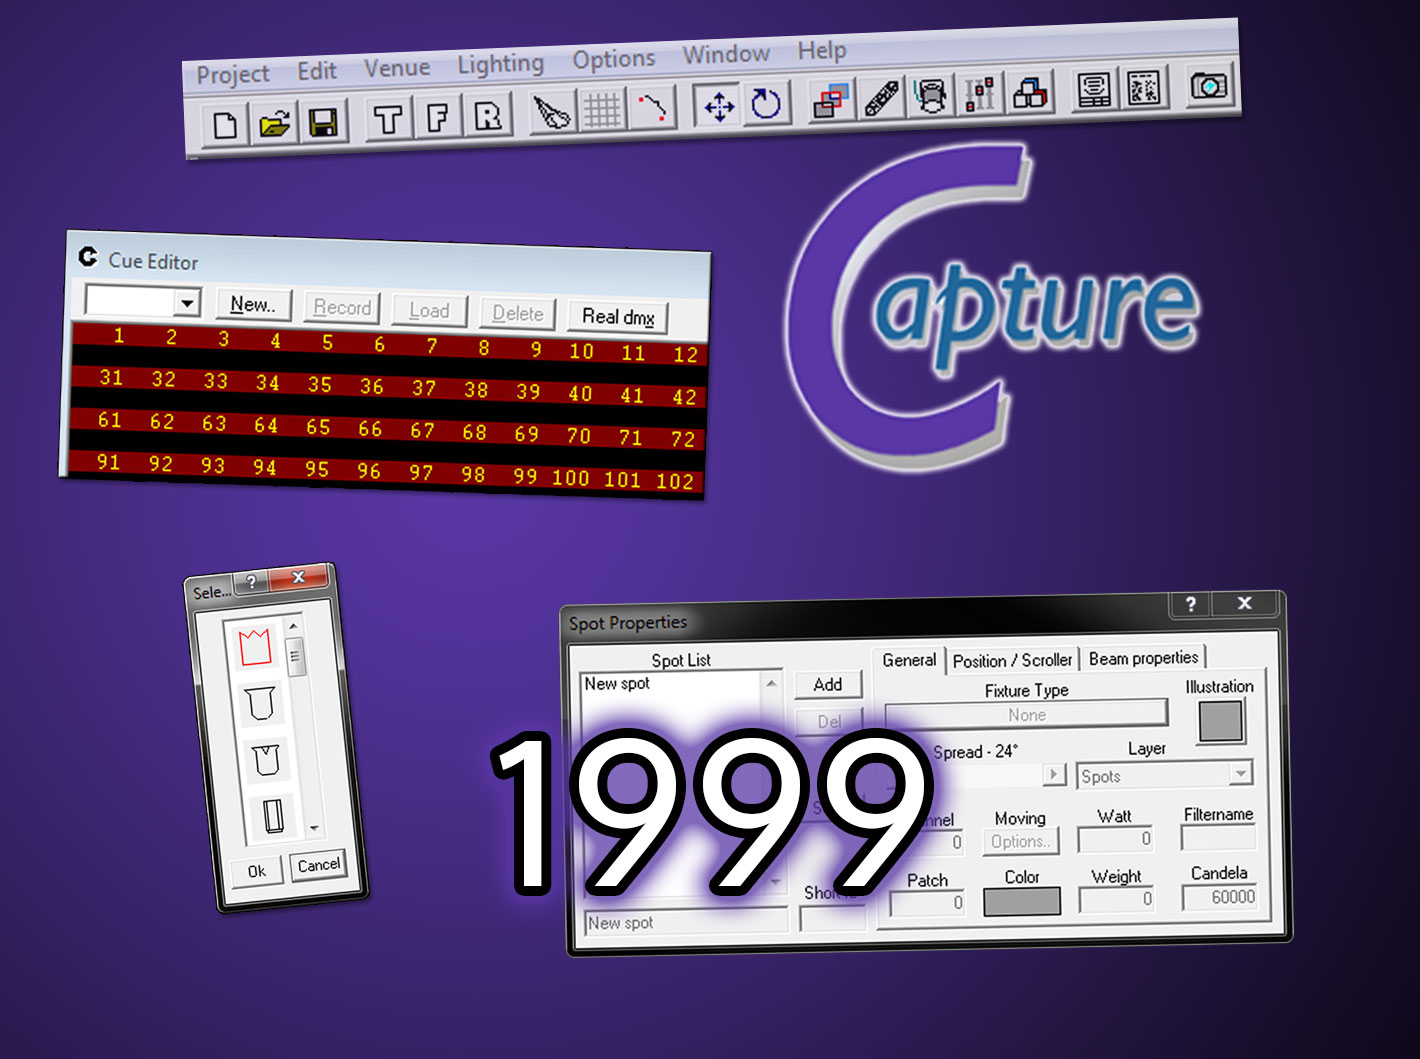Image resolution: width=1420 pixels, height=1059 pixels.
Task: Select the spotlight beam tool icon
Action: 551,113
